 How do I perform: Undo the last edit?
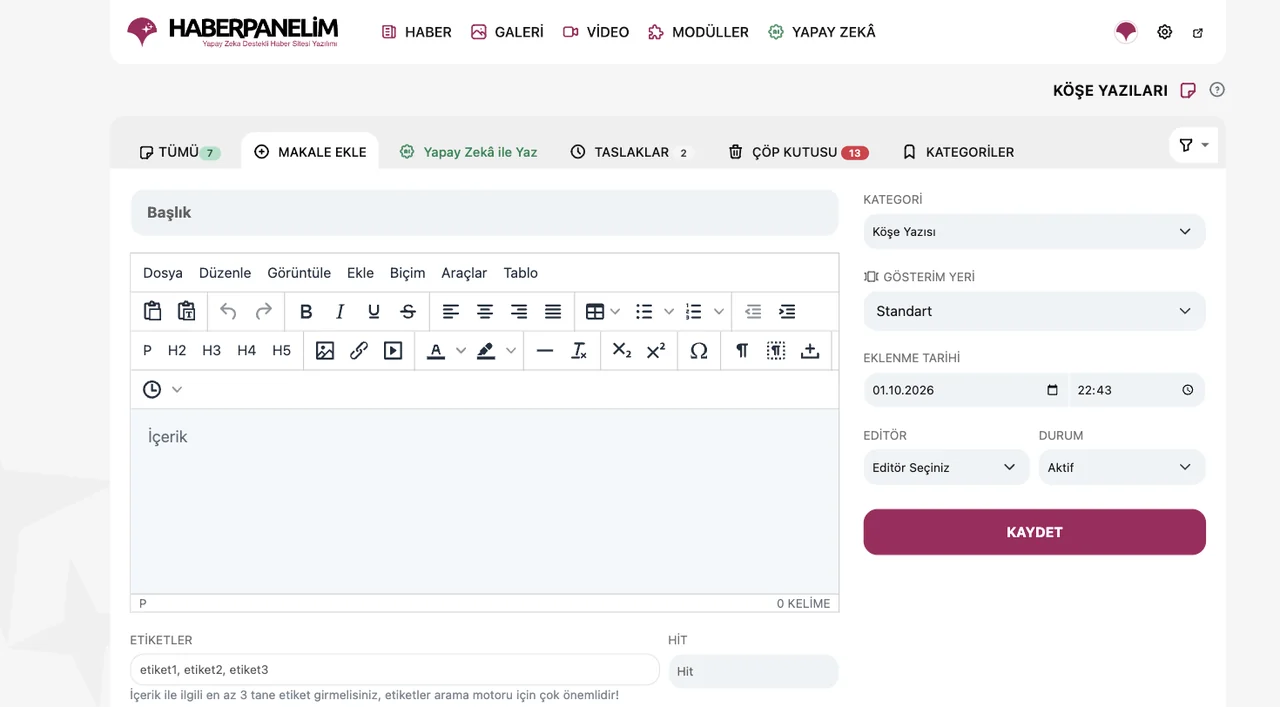point(228,311)
